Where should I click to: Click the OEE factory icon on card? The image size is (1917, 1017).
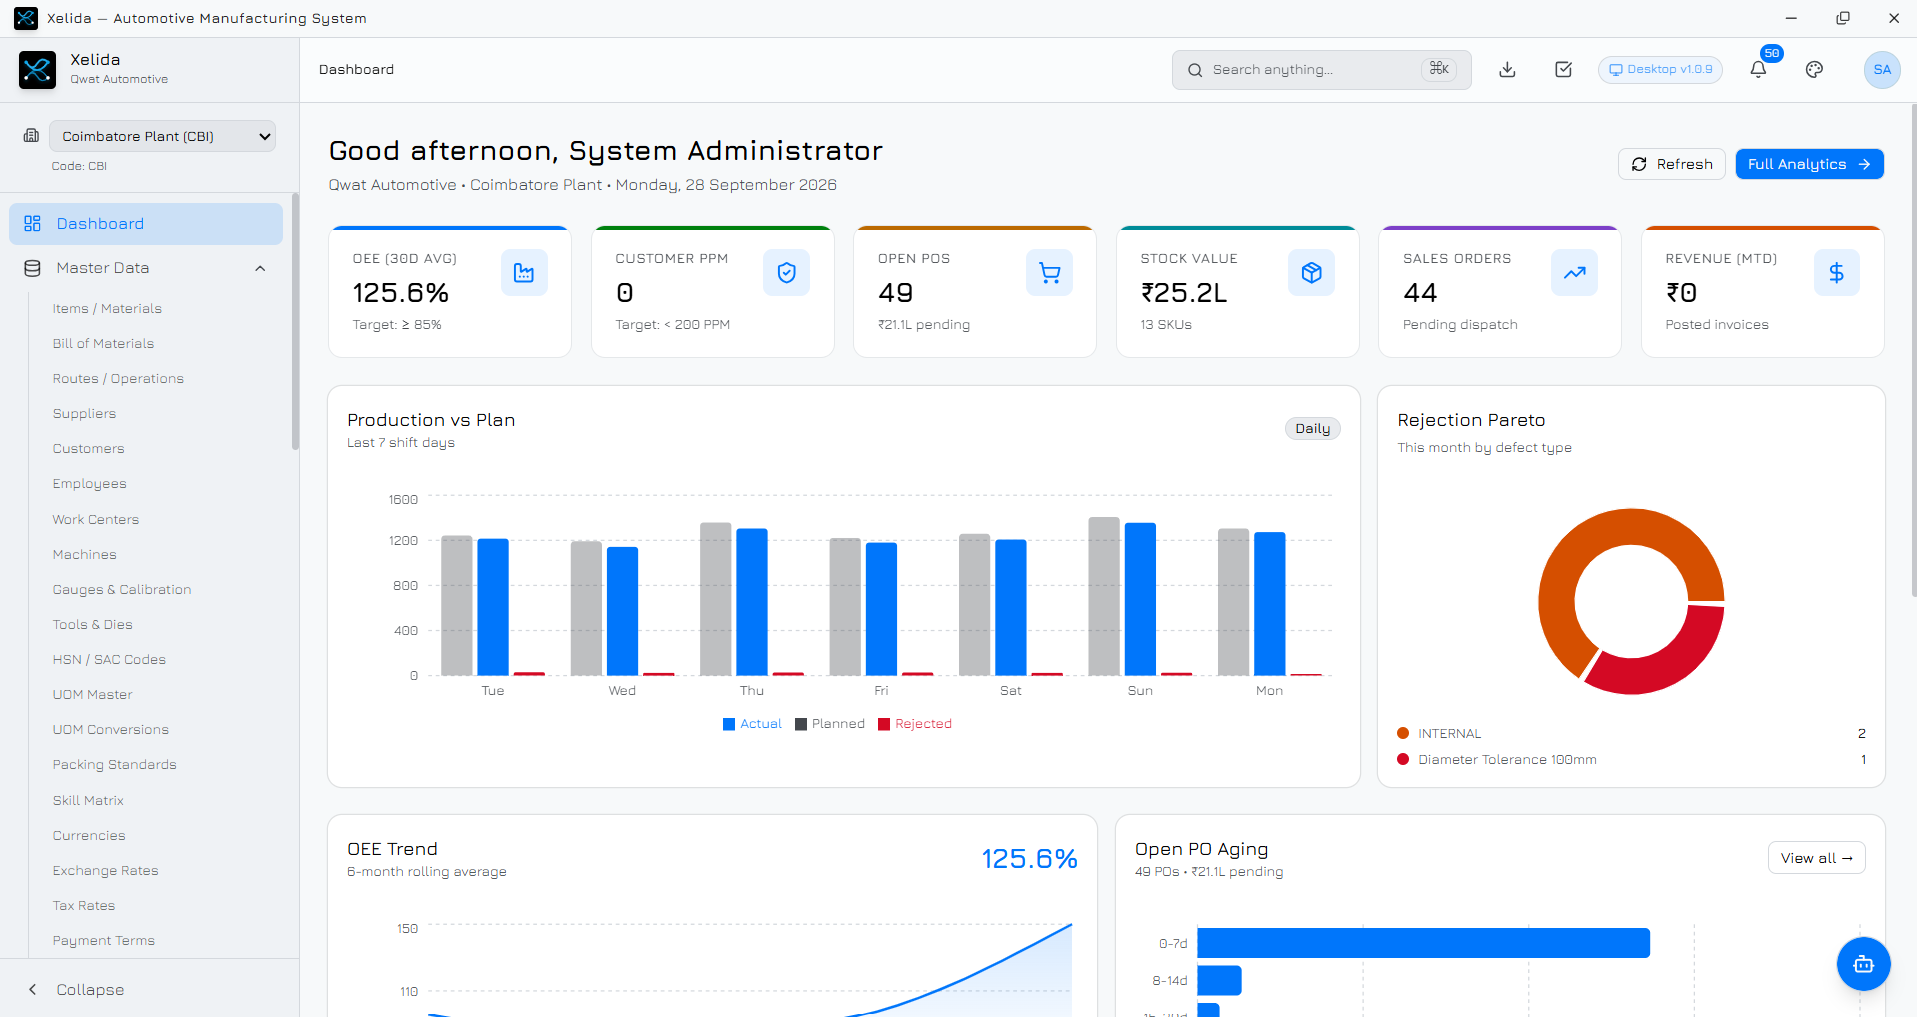tap(524, 273)
